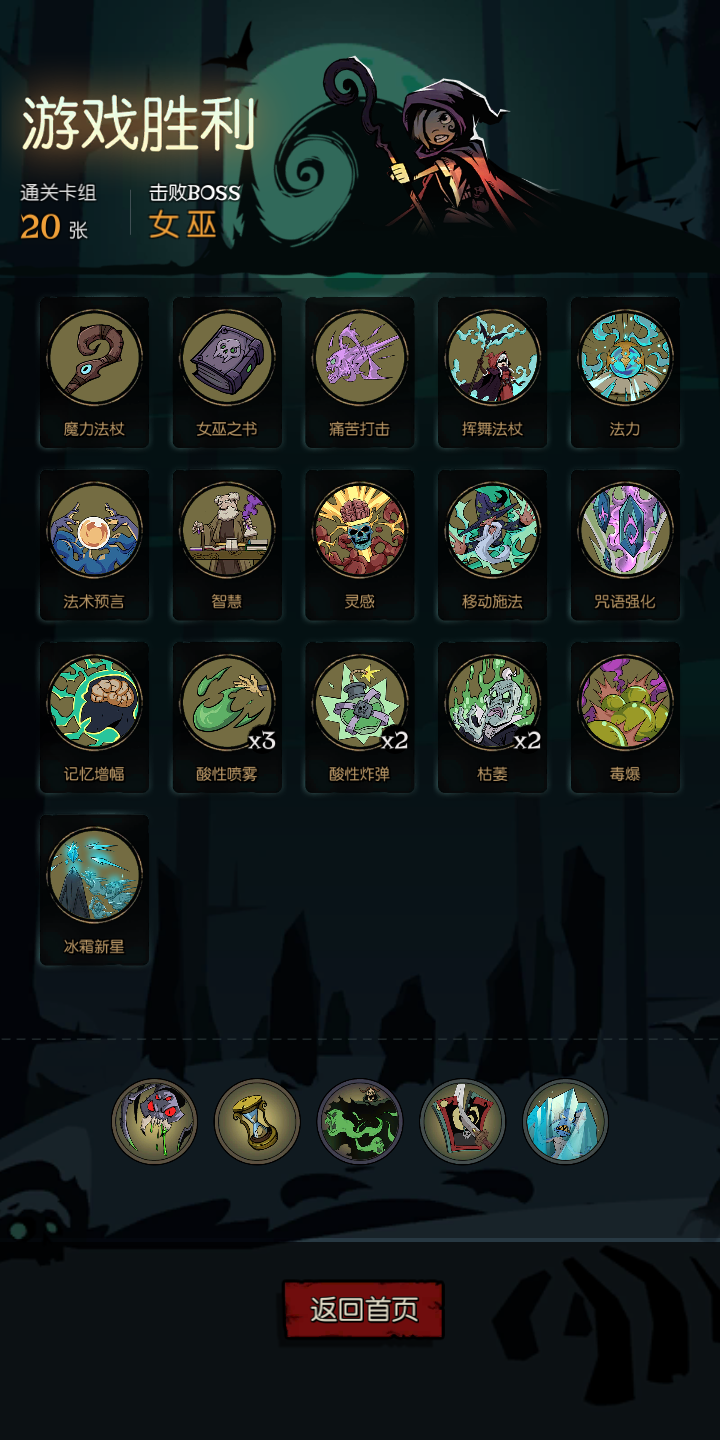This screenshot has height=1440, width=720.
Task: Open the 女巫之书 spellbook card
Action: (227, 373)
